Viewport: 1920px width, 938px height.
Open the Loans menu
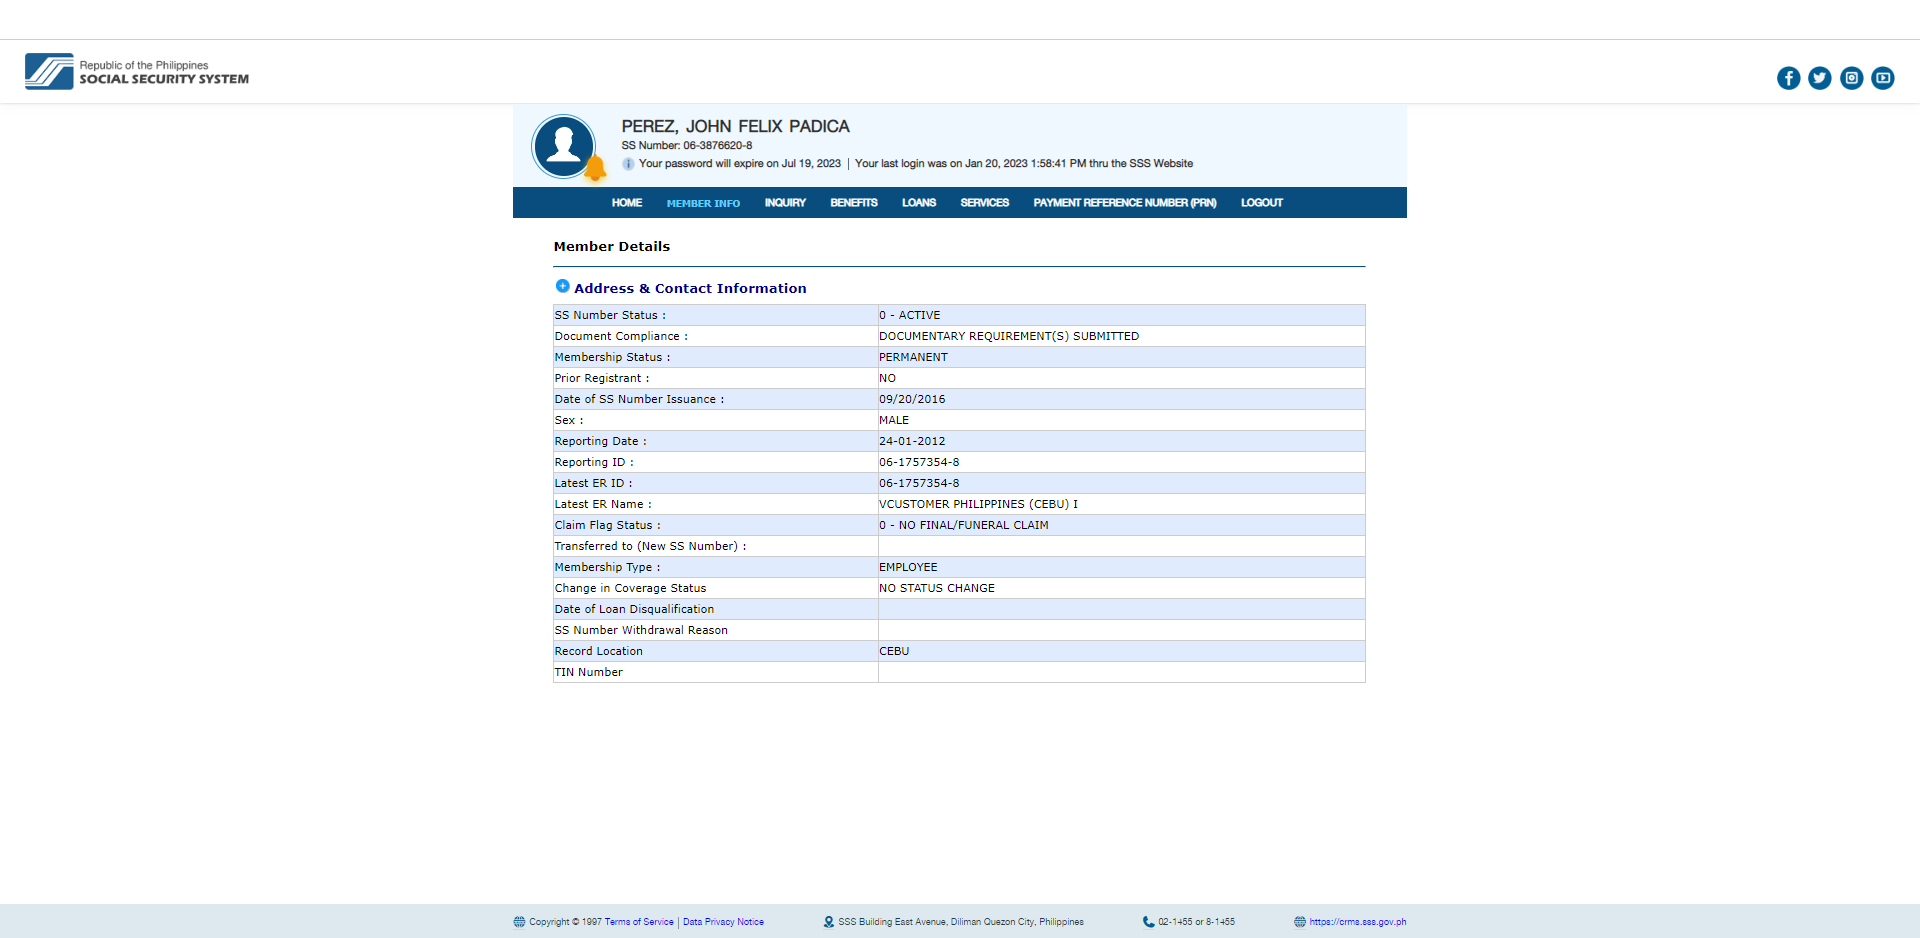pyautogui.click(x=918, y=203)
